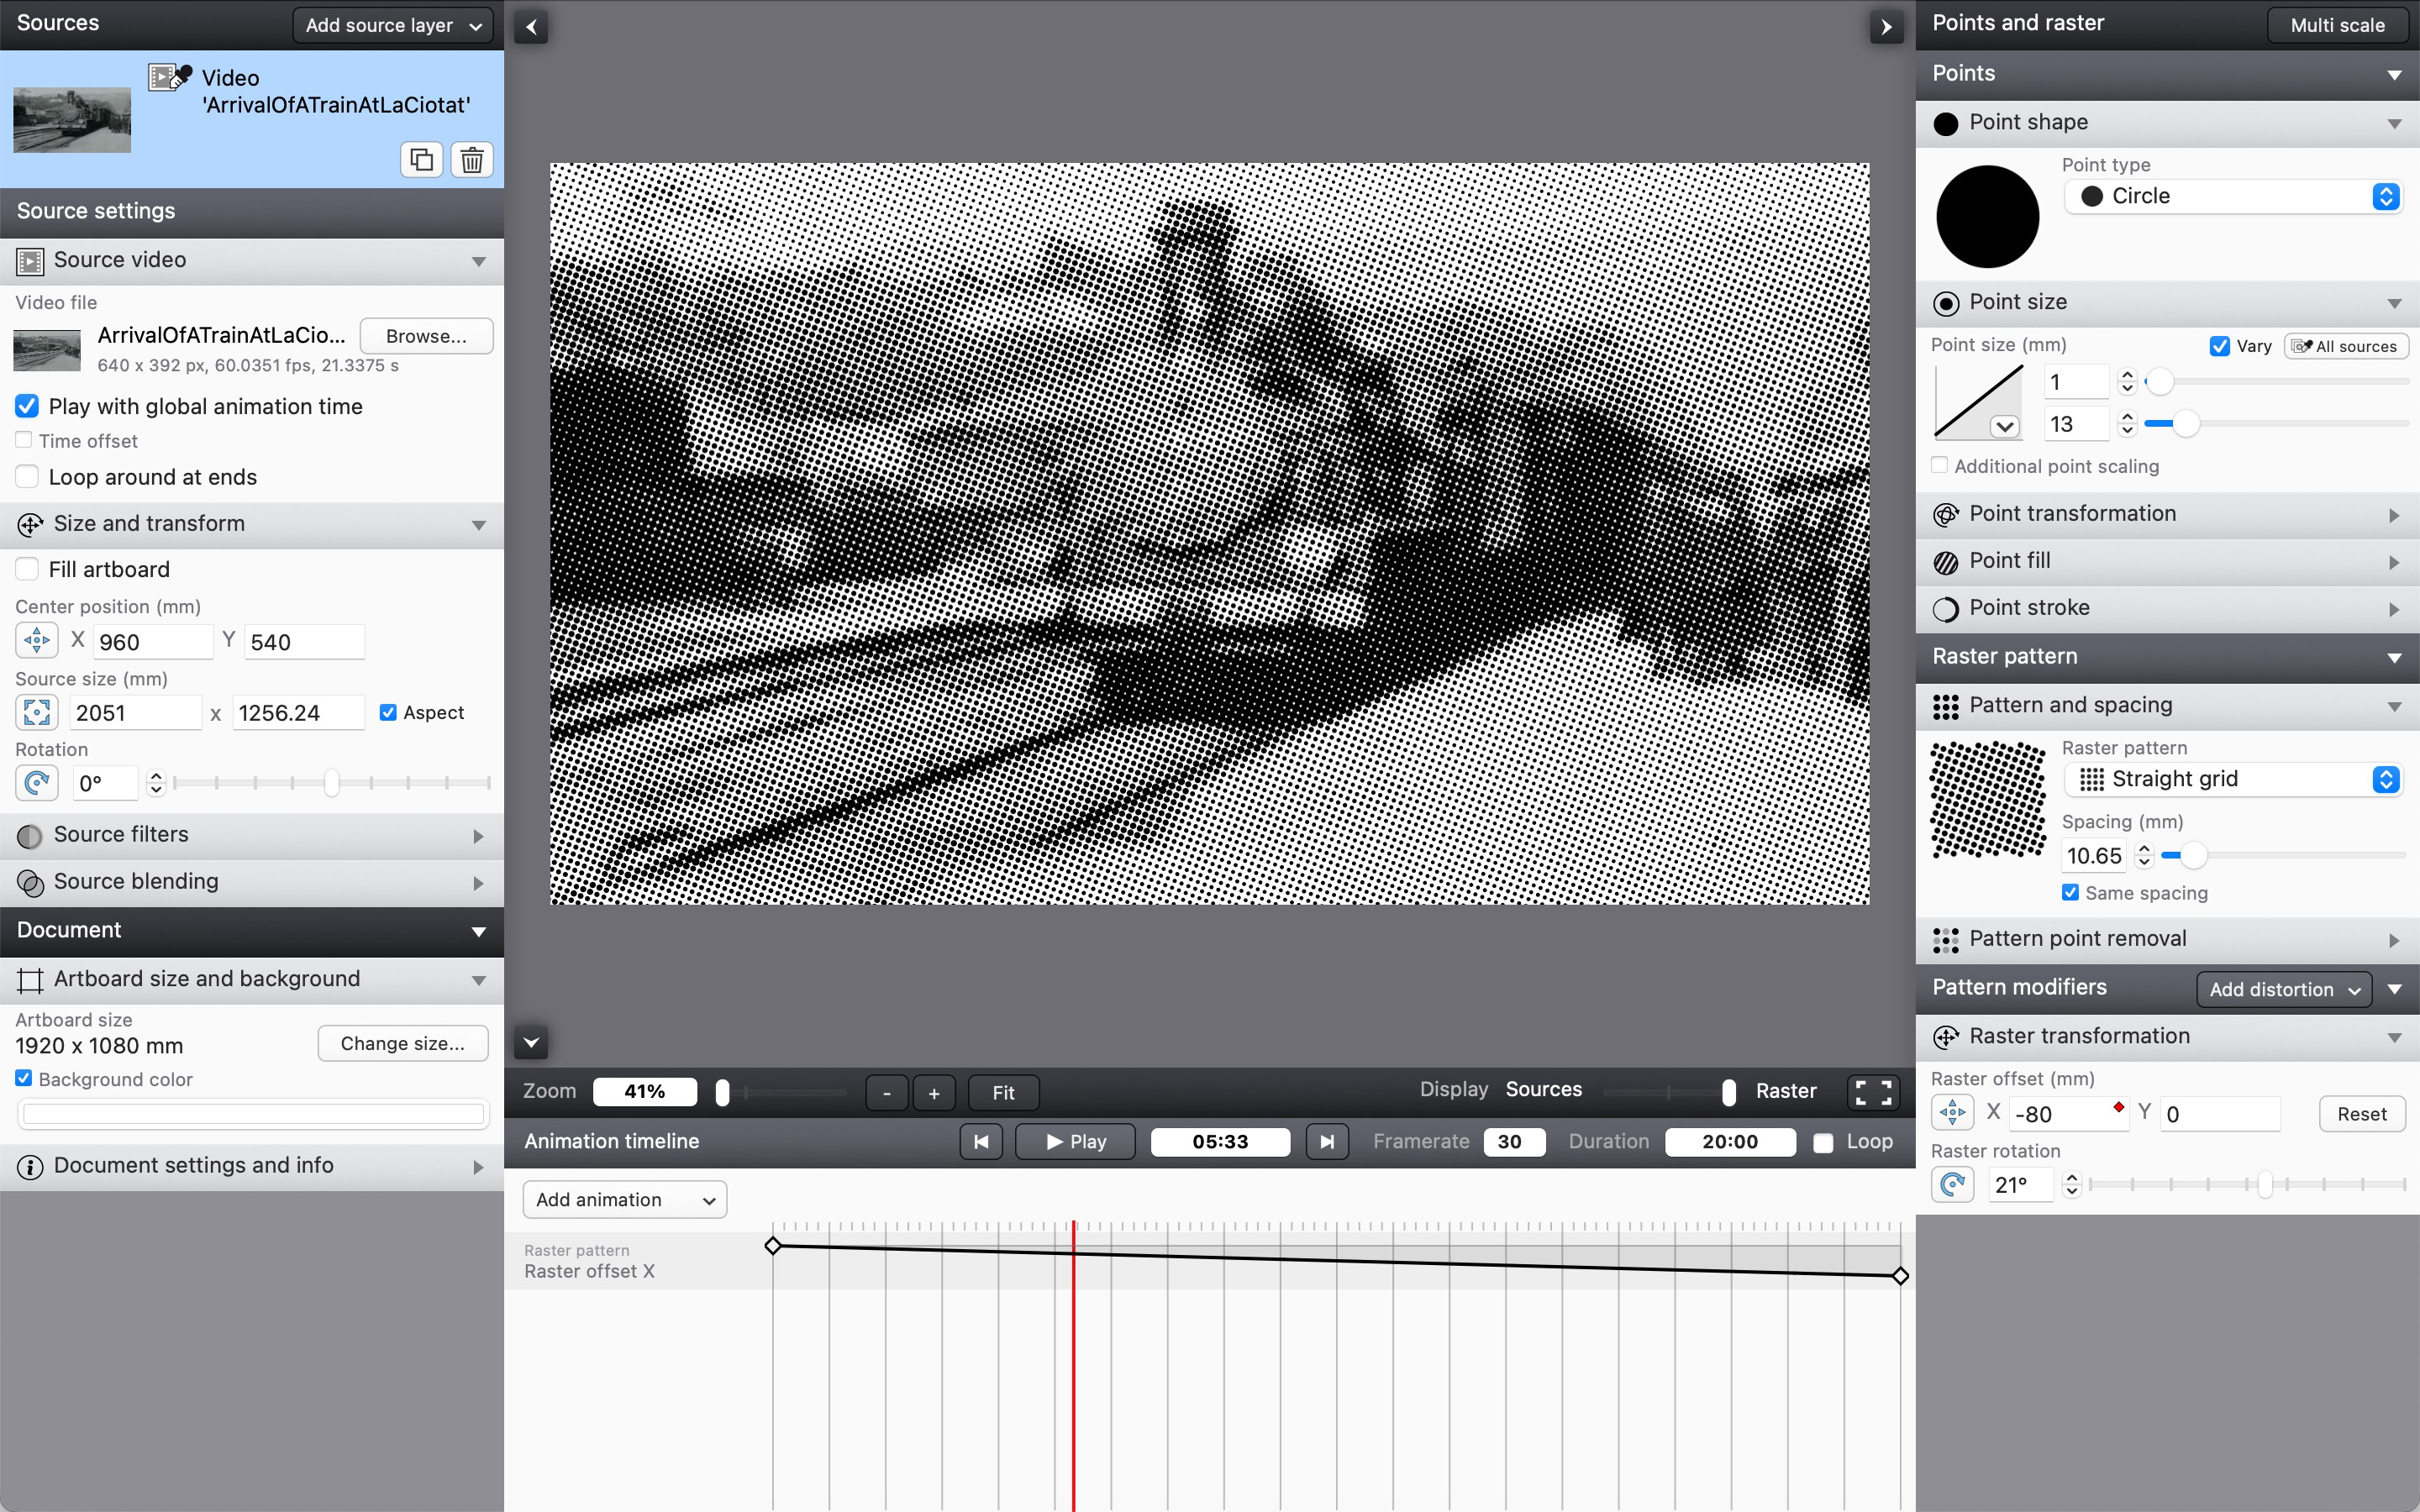
Task: Click the Source blending section icon
Action: click(30, 883)
